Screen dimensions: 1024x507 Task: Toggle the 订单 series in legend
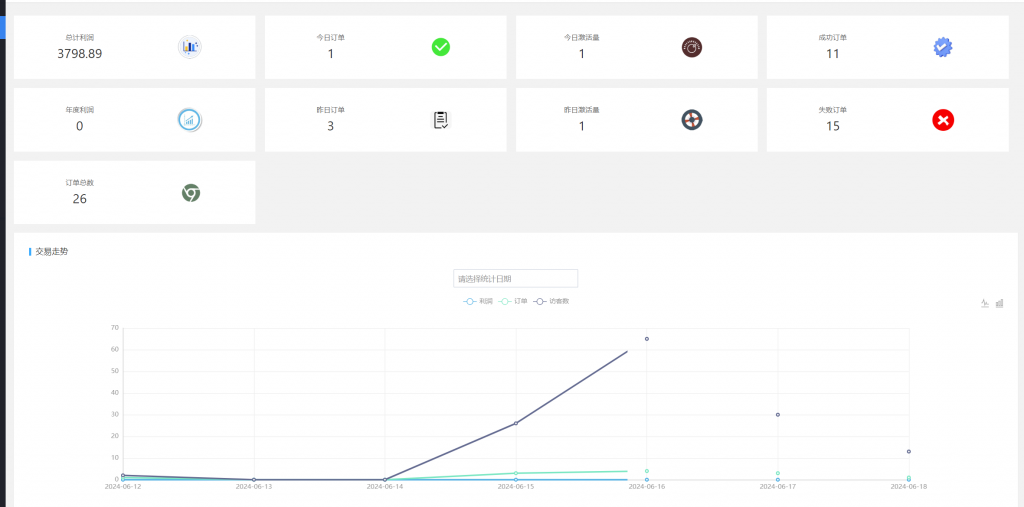(514, 301)
